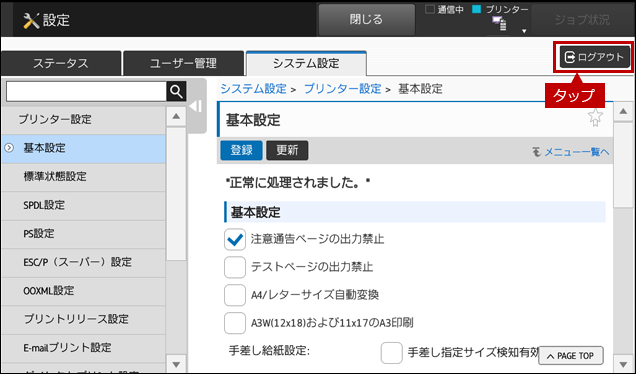The height and width of the screenshot is (374, 636).
Task: Click the wrench settings icon
Action: click(x=31, y=20)
